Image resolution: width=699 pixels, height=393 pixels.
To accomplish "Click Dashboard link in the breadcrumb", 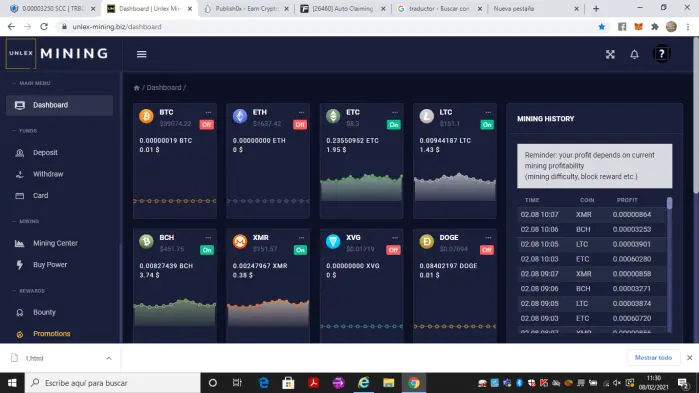I will click(x=164, y=88).
